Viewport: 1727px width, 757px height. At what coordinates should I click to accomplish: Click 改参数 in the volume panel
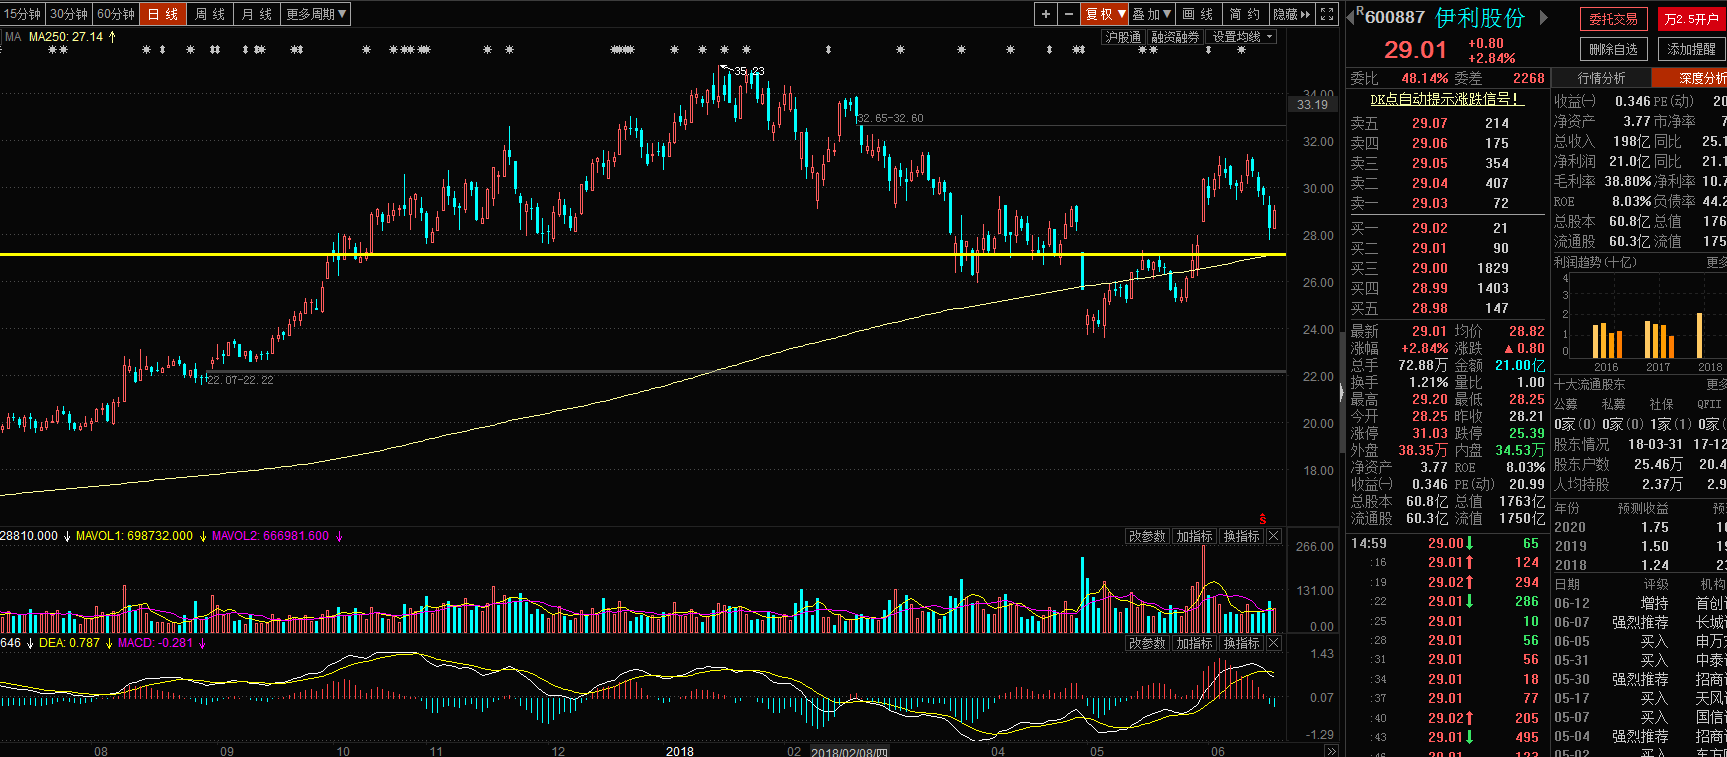1147,537
